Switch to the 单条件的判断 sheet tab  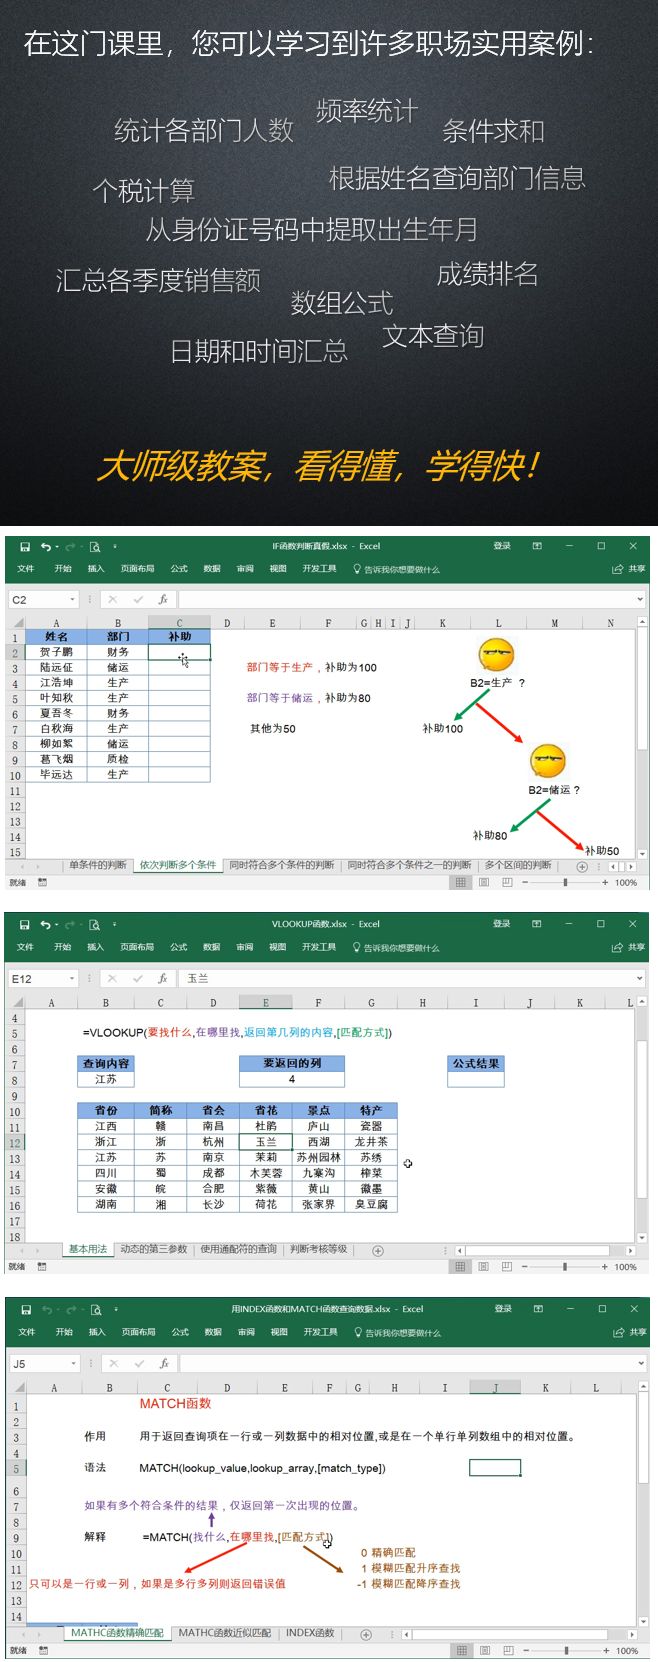(98, 865)
